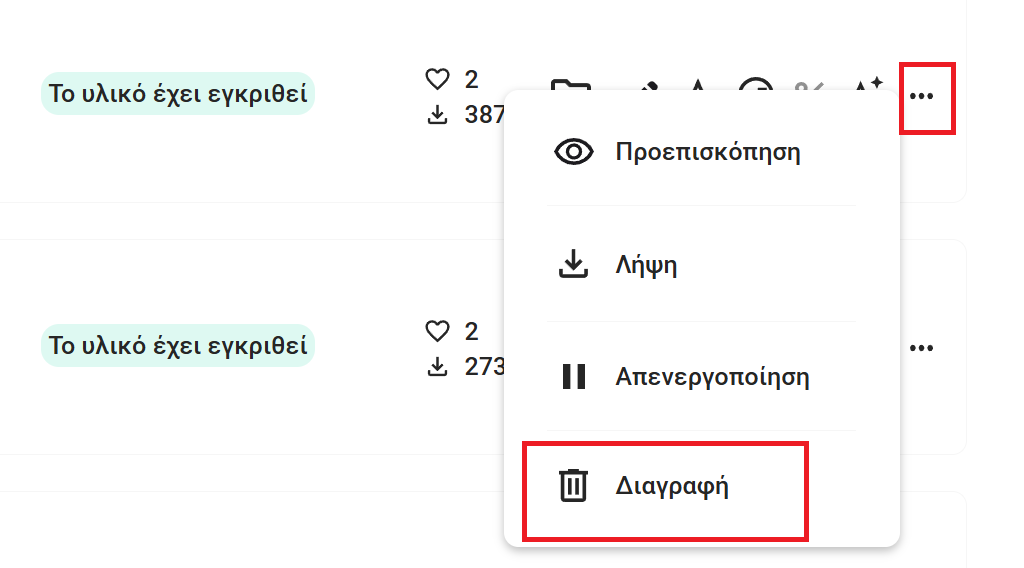Screen dimensions: 1024x568
Task: Click the 387 download count
Action: click(484, 115)
